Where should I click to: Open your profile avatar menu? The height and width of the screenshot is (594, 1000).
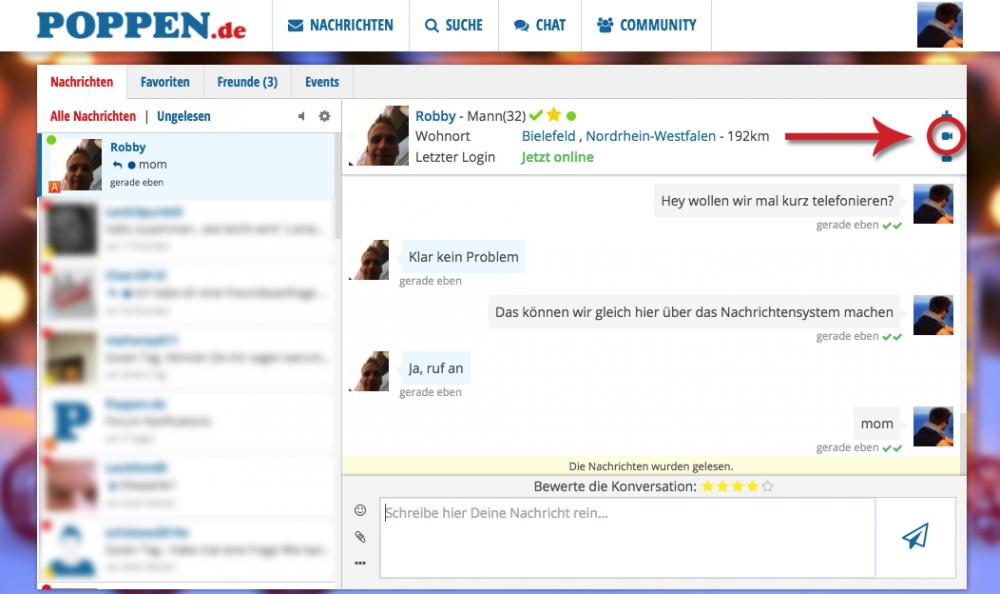click(939, 25)
